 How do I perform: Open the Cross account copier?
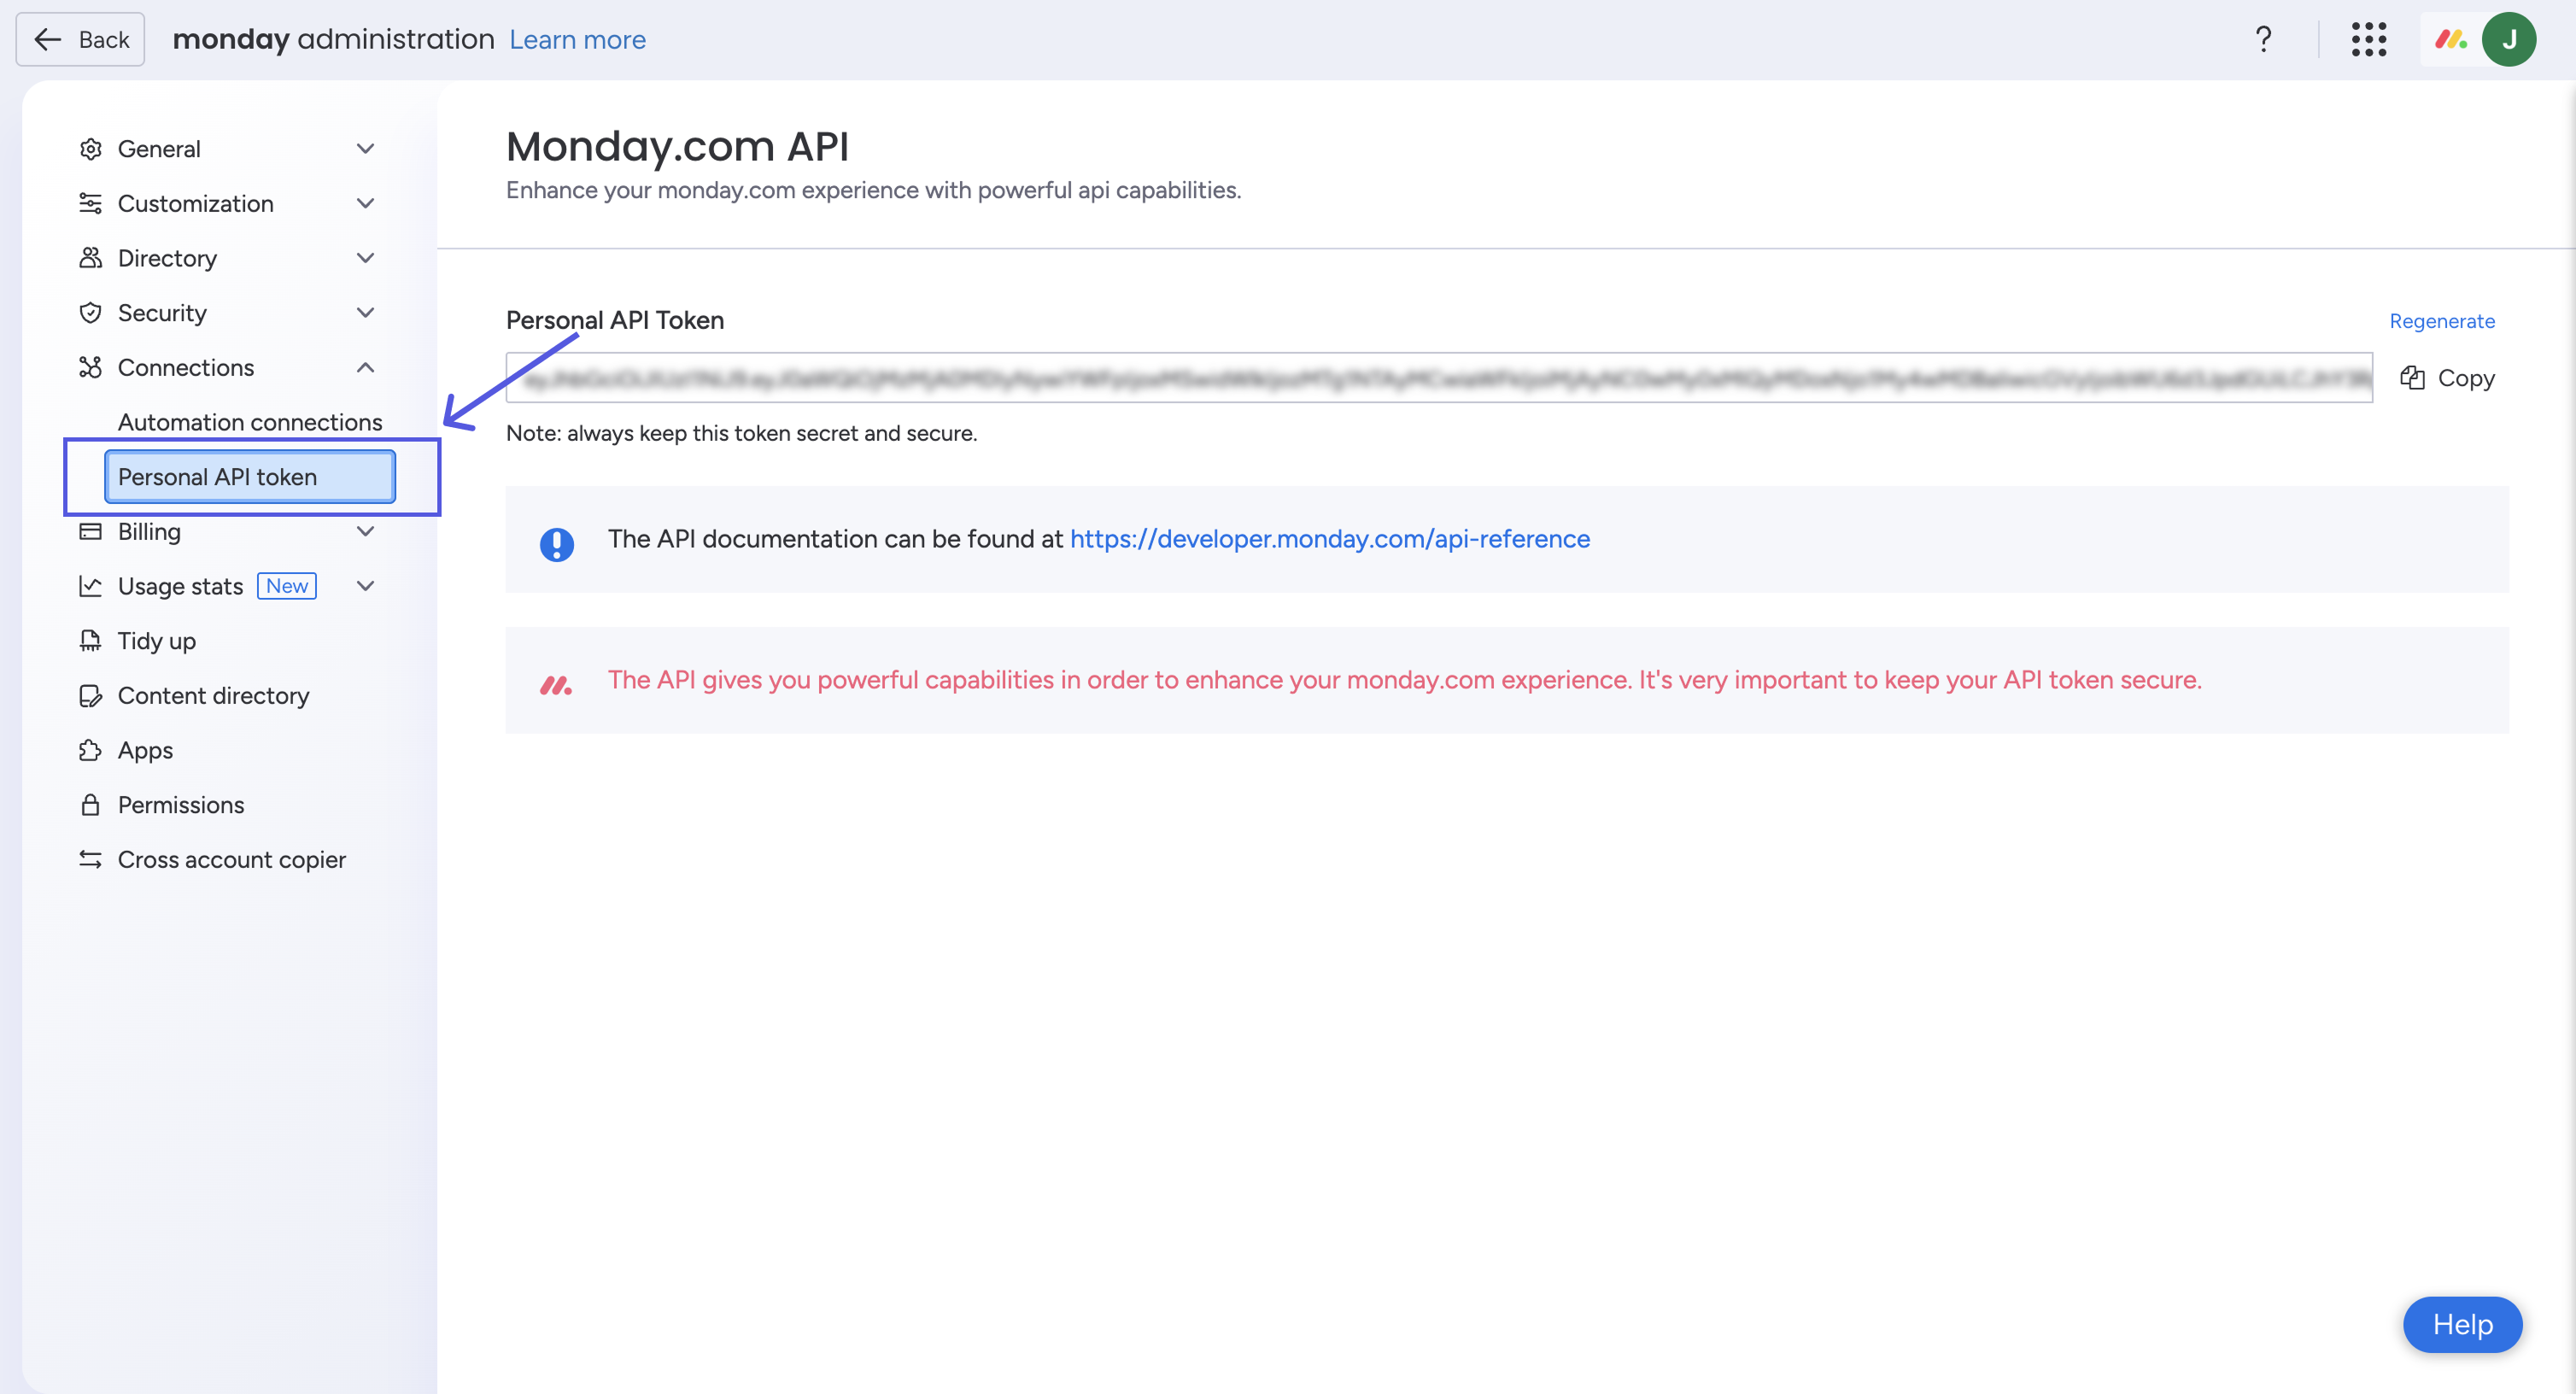point(231,860)
